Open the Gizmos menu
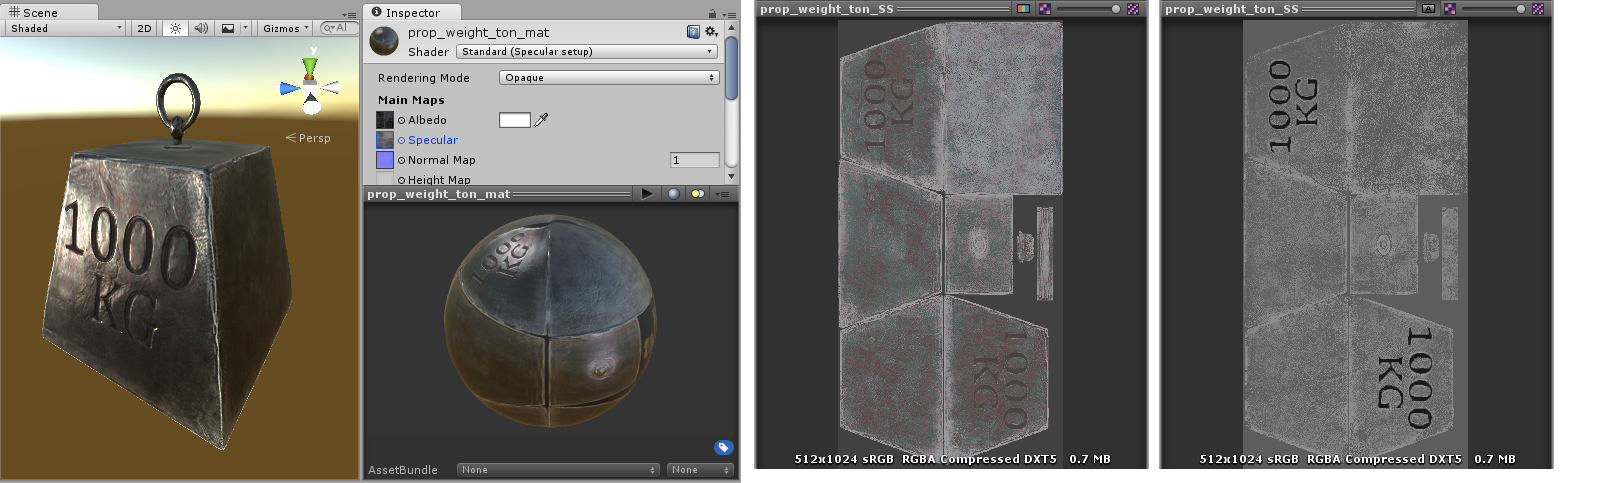Image resolution: width=1600 pixels, height=483 pixels. coord(285,28)
